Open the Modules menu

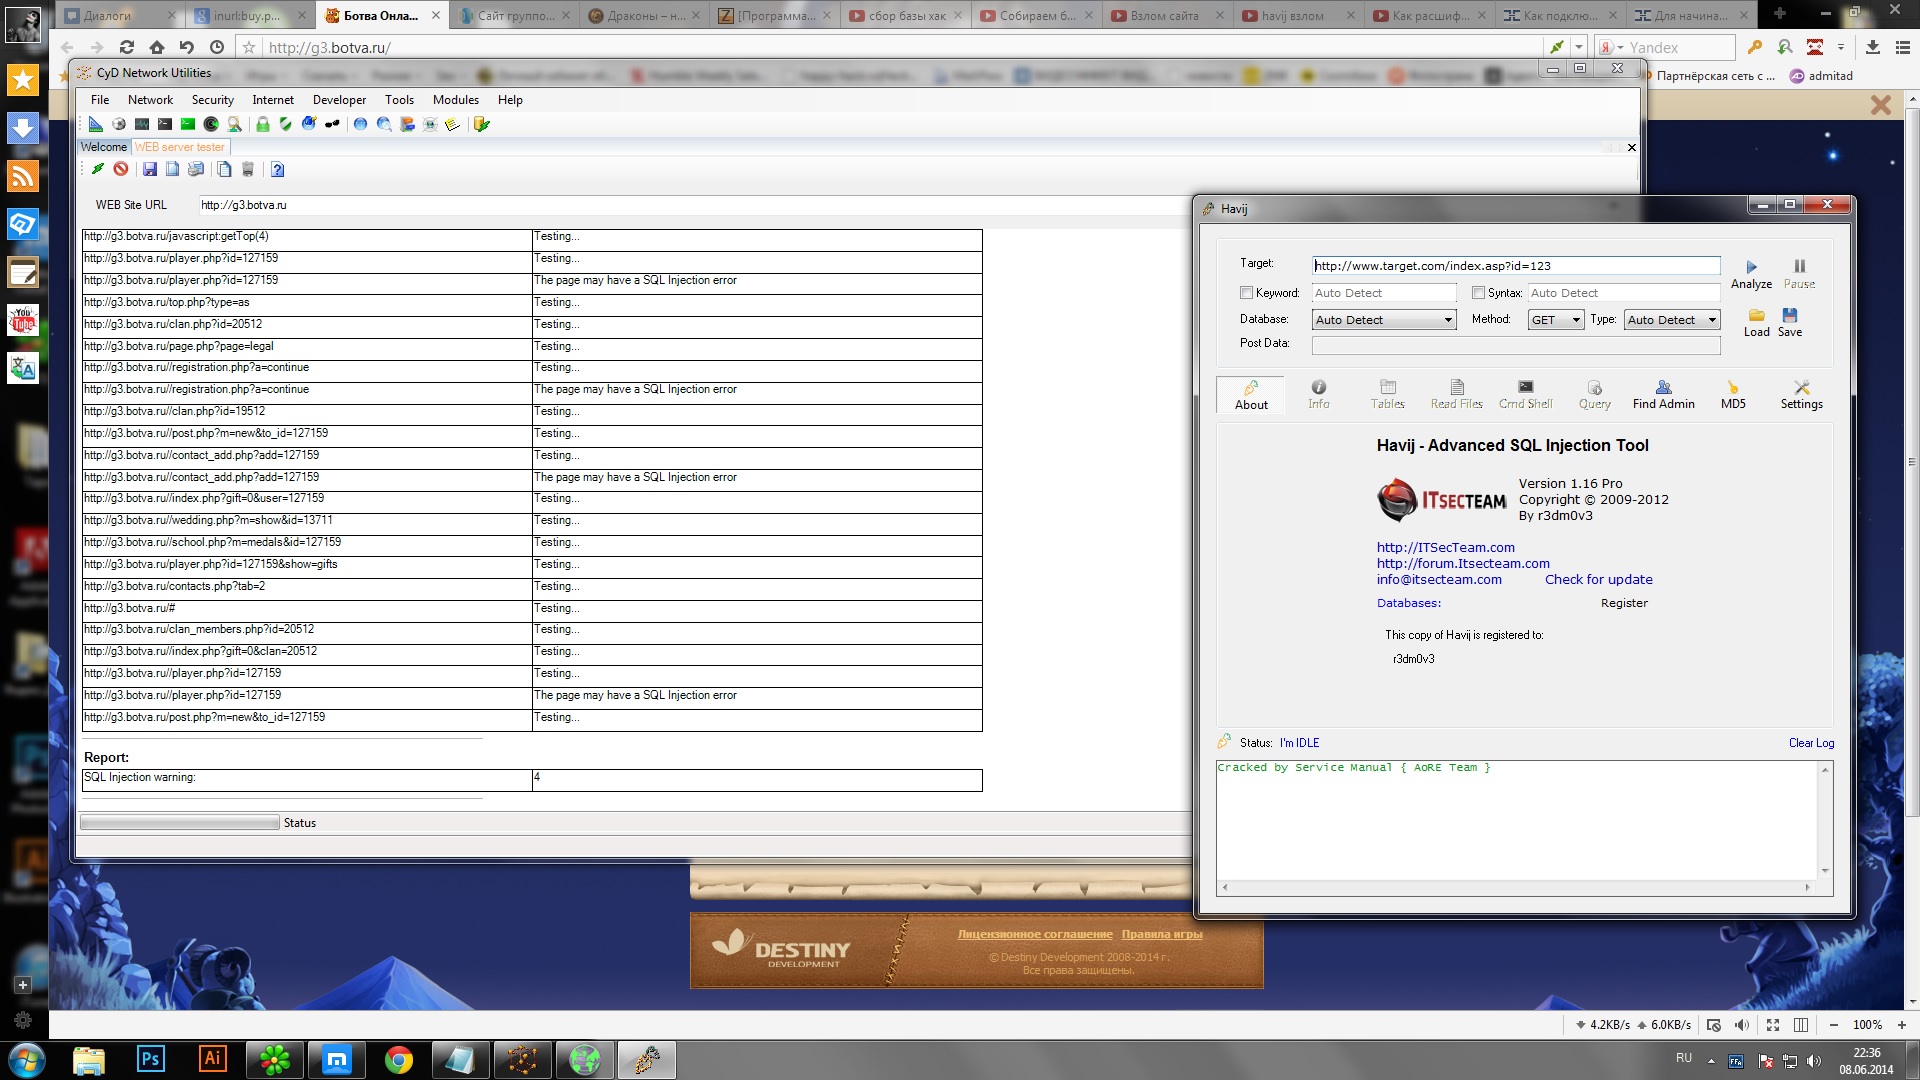point(455,100)
